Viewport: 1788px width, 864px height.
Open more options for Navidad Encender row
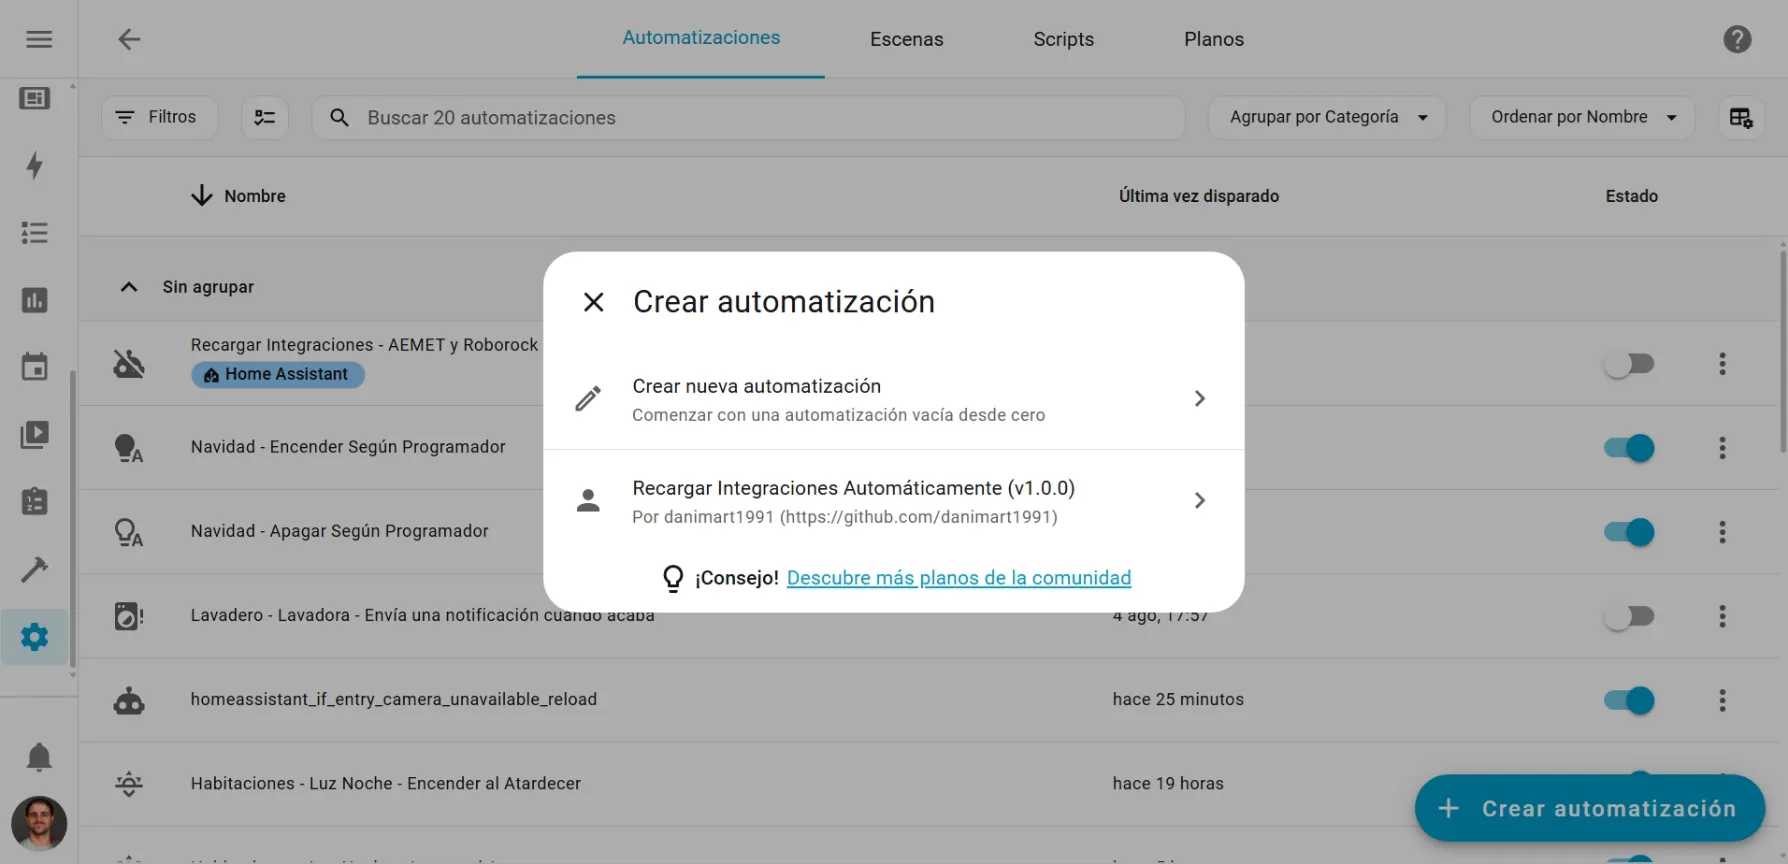(1722, 448)
